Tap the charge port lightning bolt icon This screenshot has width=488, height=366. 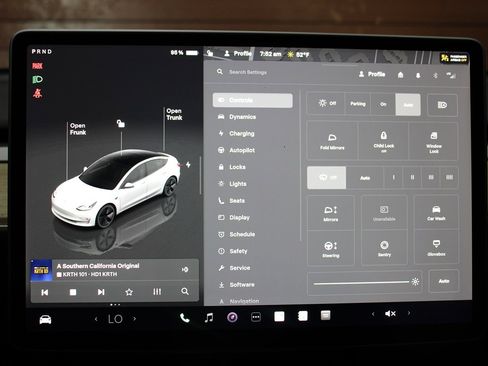tap(188, 165)
